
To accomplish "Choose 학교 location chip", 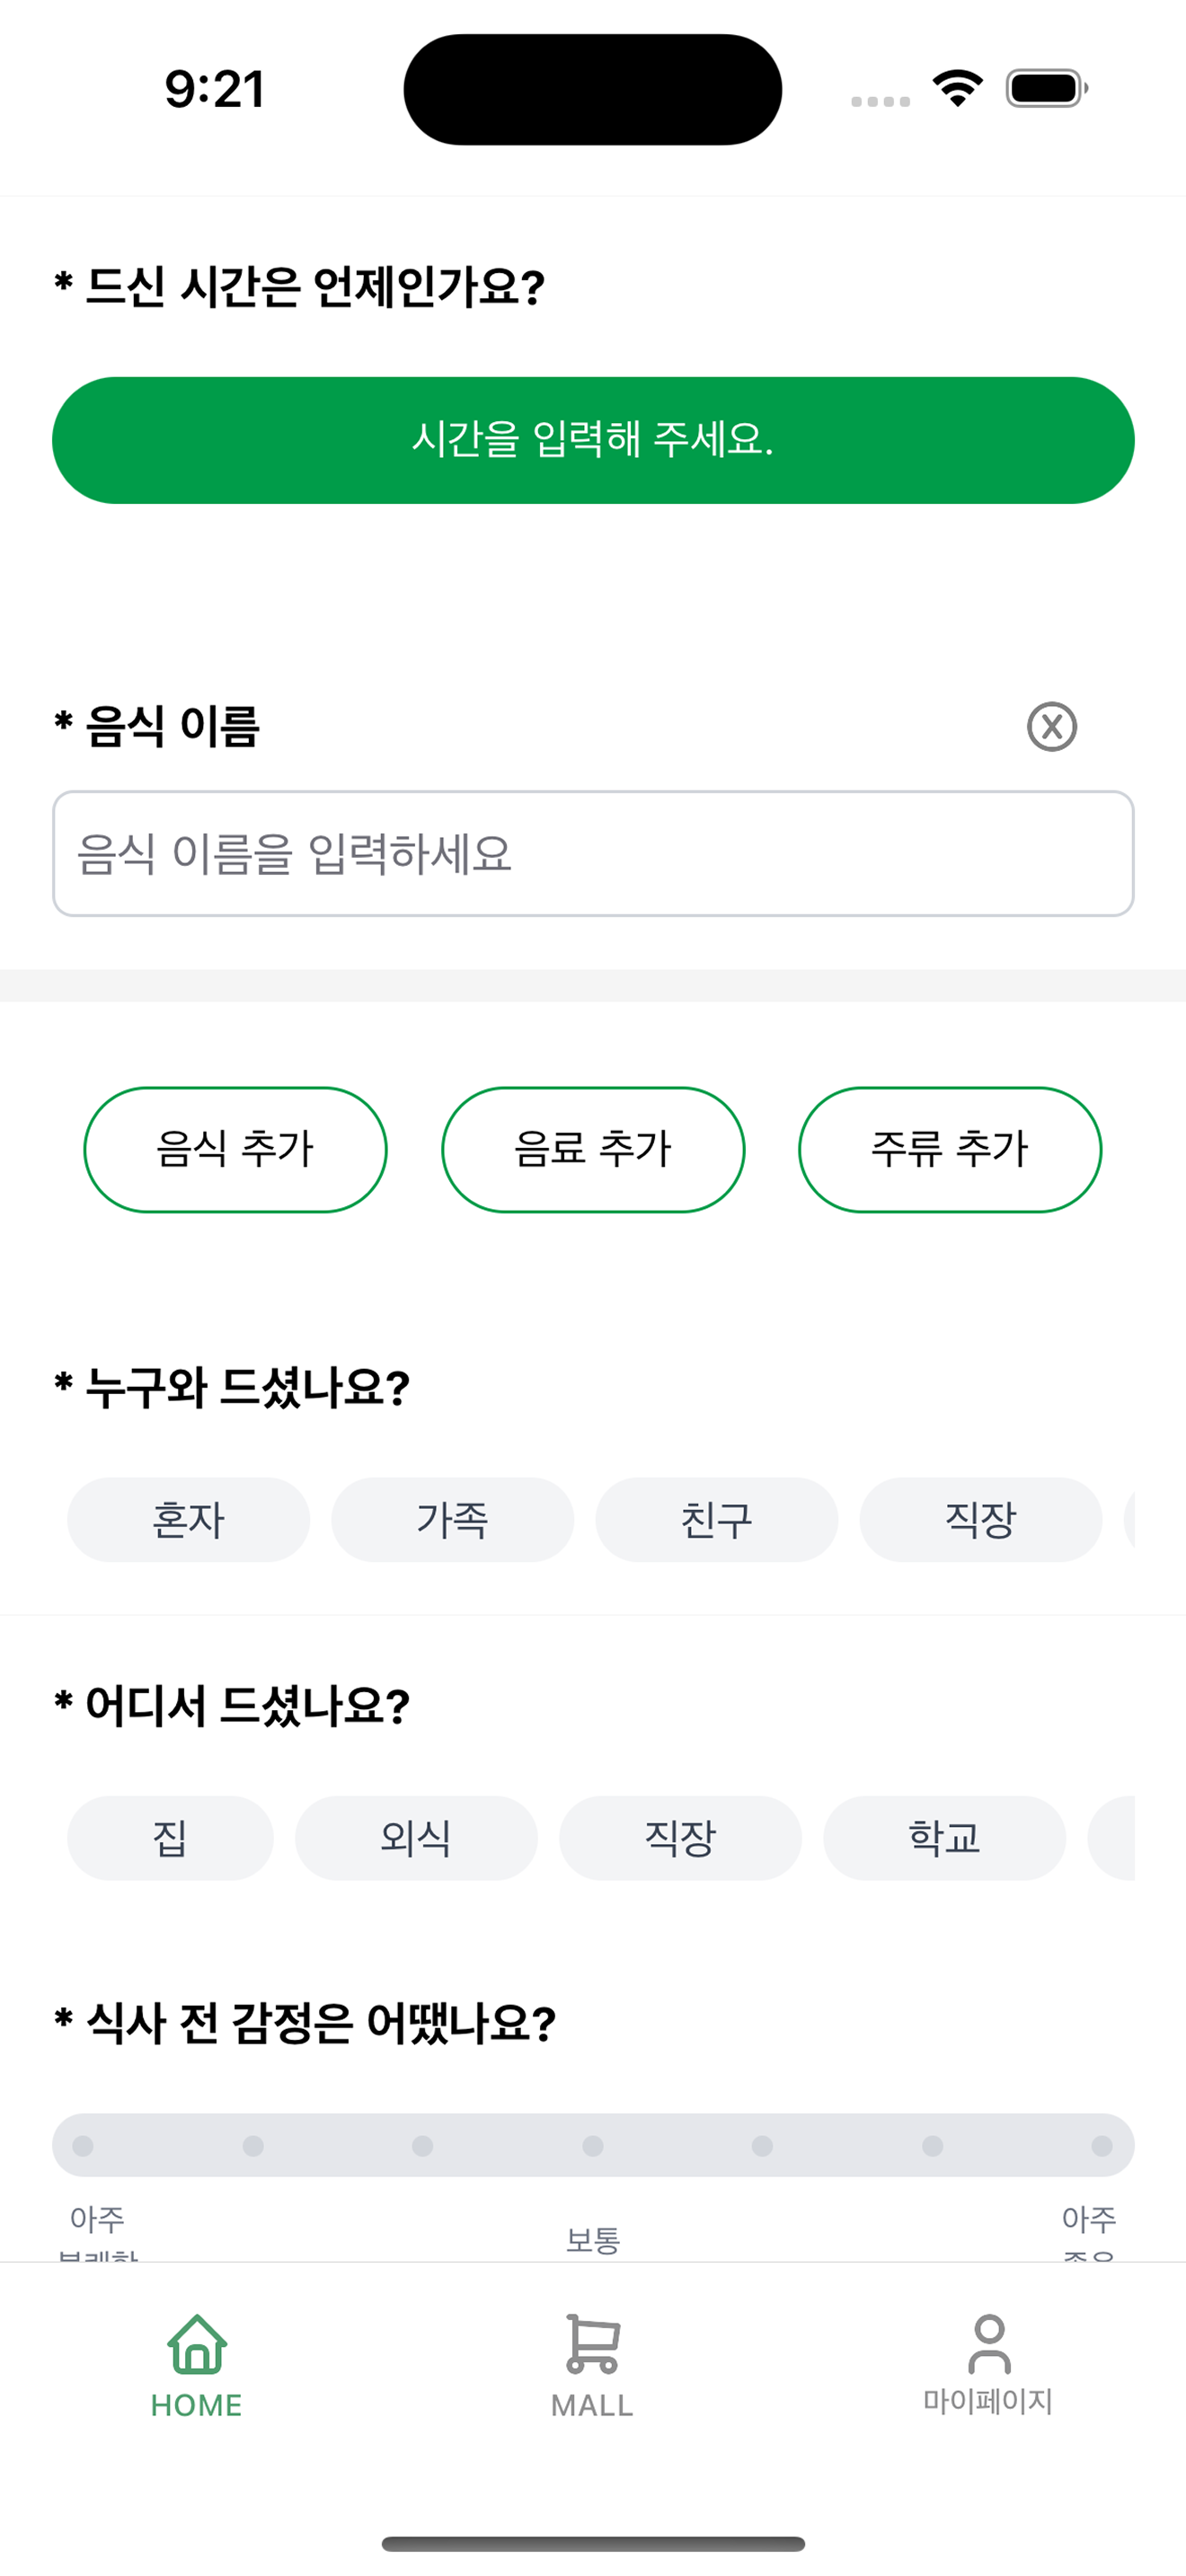I will pos(944,1838).
